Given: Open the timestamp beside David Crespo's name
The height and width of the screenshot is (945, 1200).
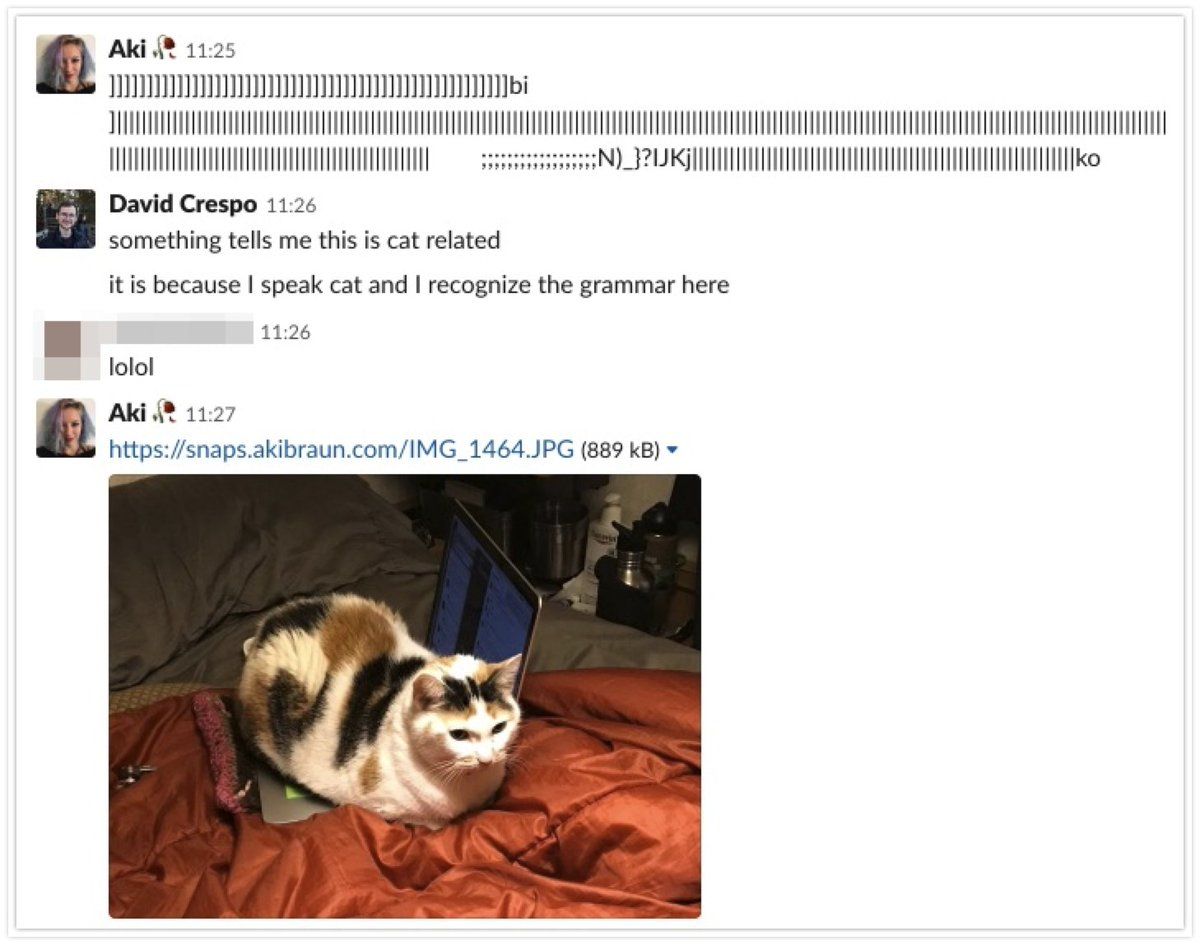Looking at the screenshot, I should [x=291, y=206].
